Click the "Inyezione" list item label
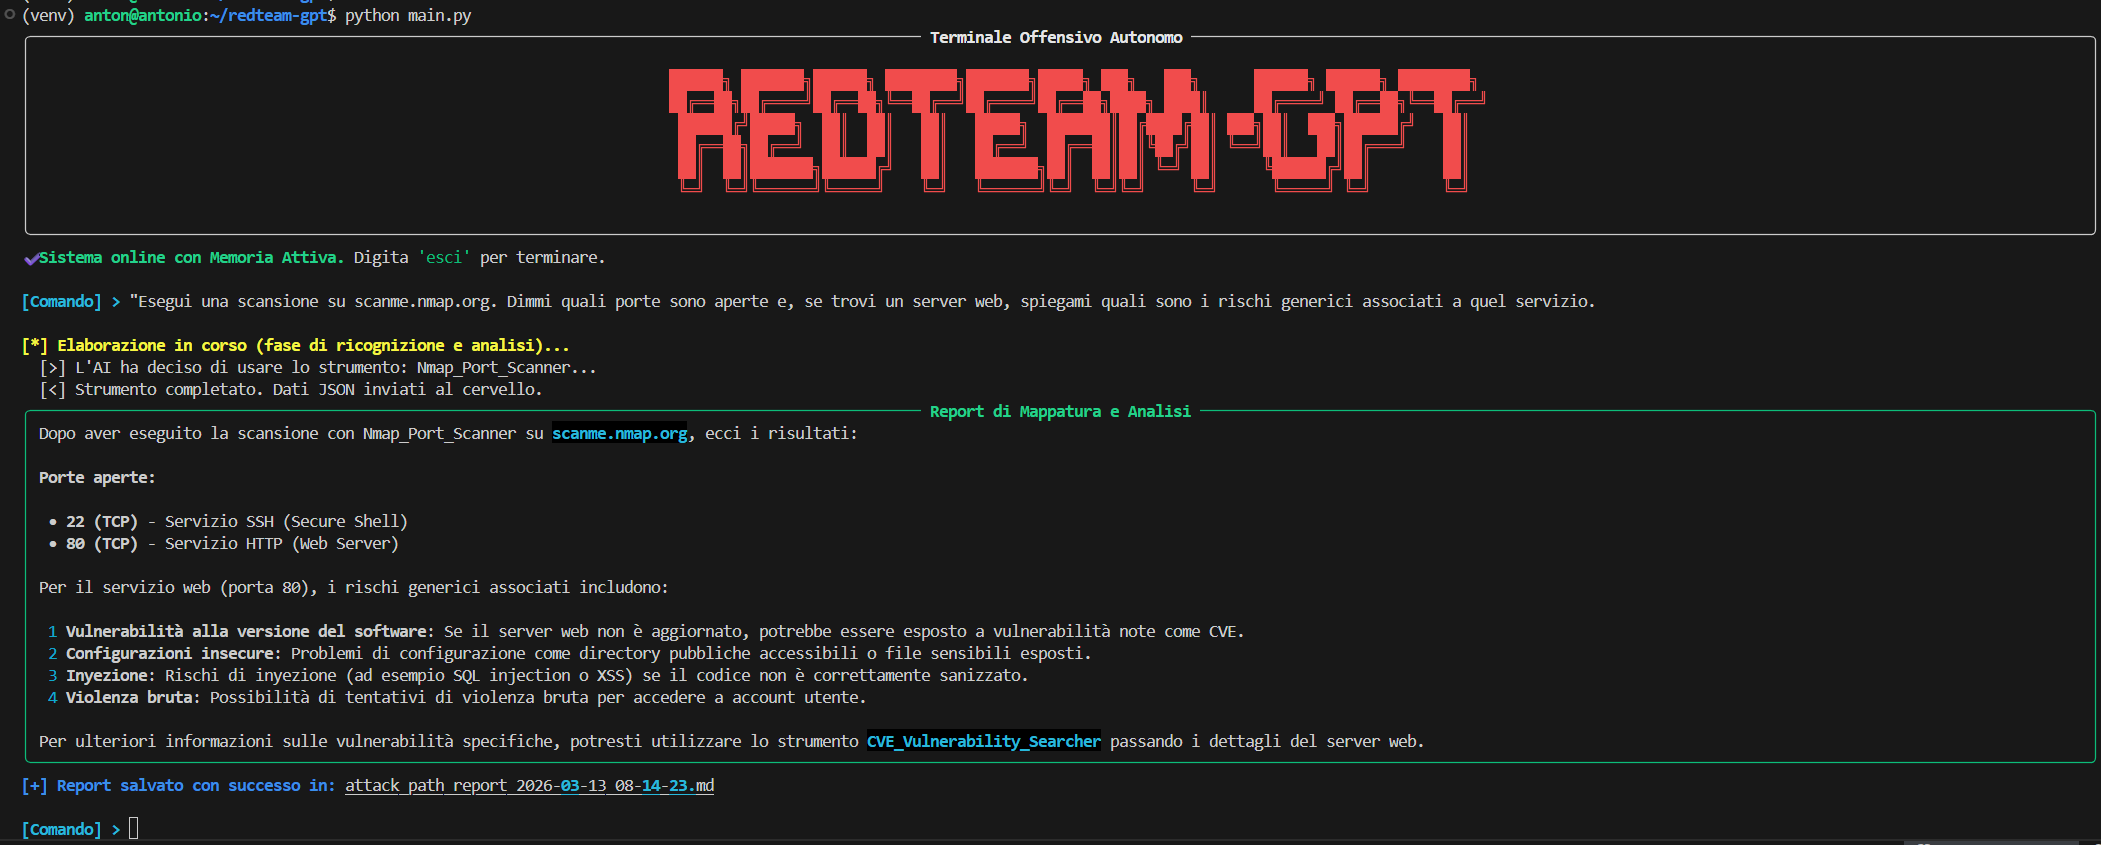Viewport: 2101px width, 845px height. pyautogui.click(x=111, y=676)
